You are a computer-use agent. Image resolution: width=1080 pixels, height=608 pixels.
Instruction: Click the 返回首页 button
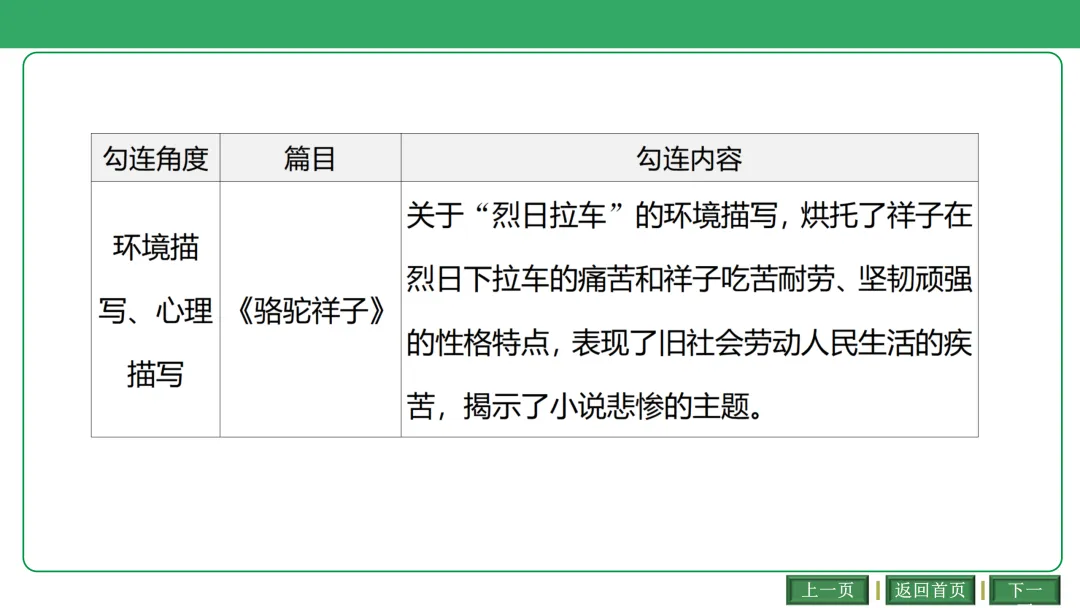point(930,590)
